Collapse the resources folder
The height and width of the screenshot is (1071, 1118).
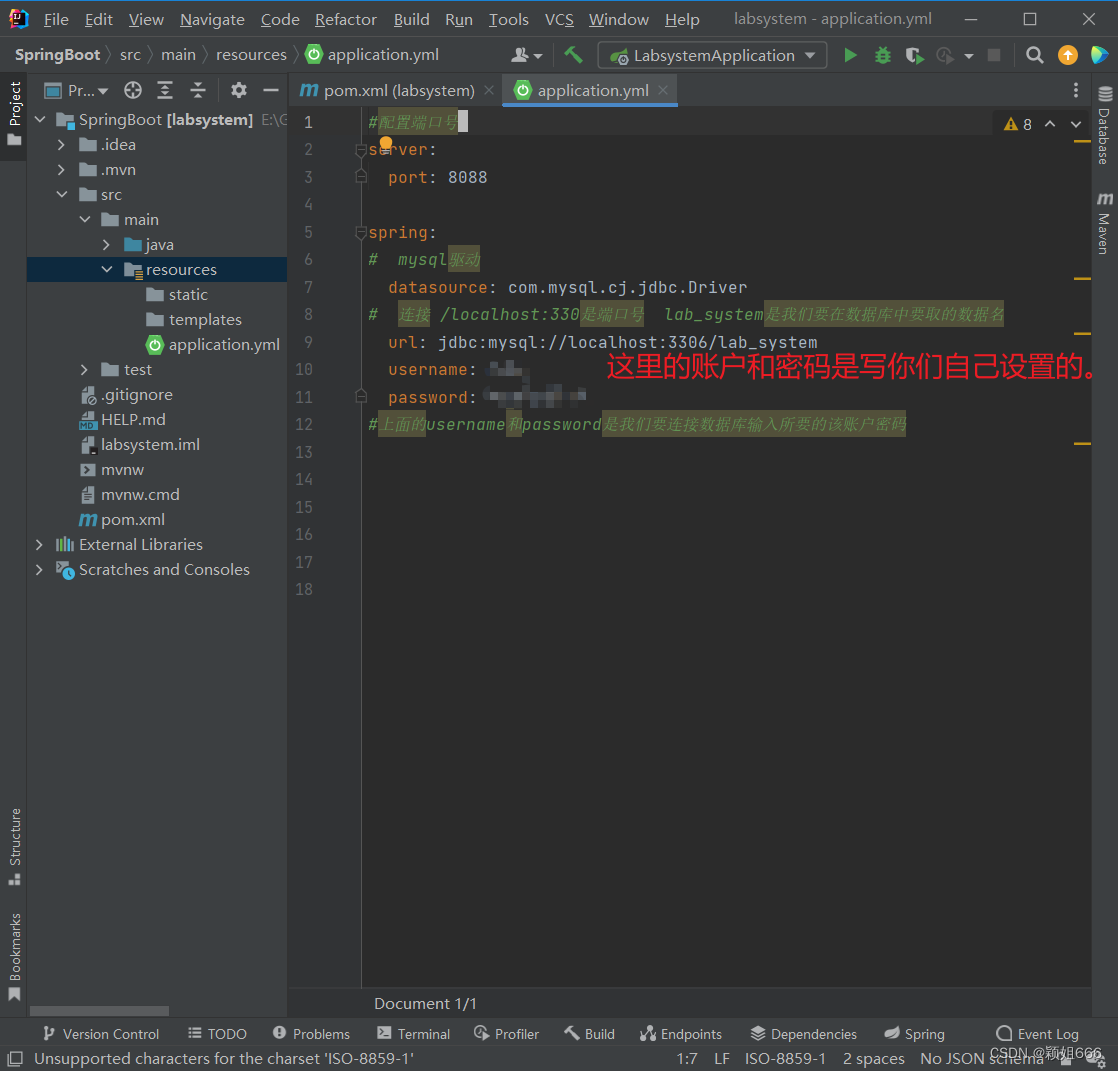[x=107, y=269]
